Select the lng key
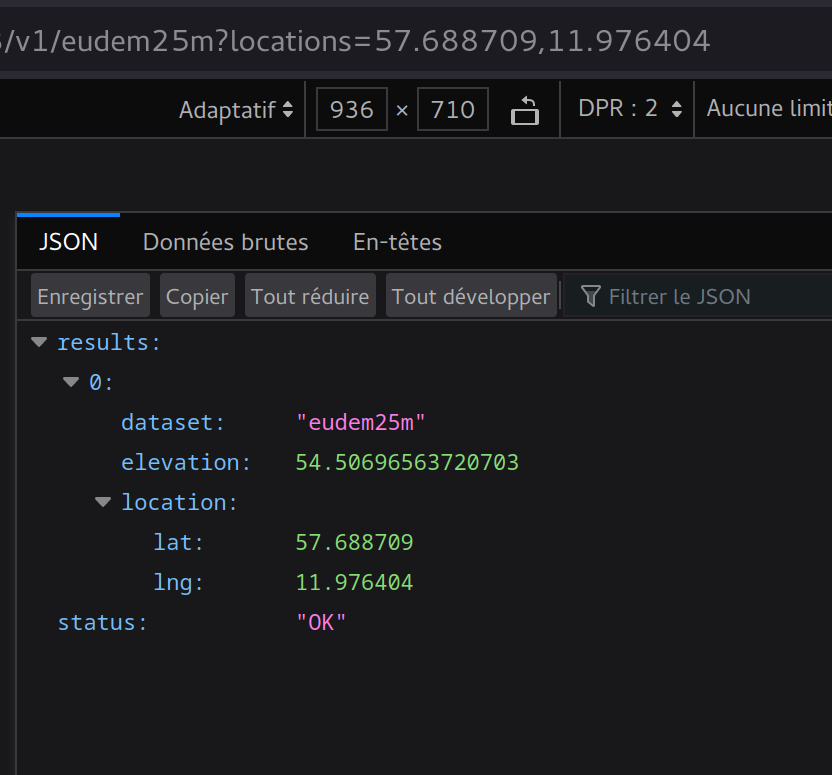Image resolution: width=832 pixels, height=775 pixels. [x=178, y=582]
